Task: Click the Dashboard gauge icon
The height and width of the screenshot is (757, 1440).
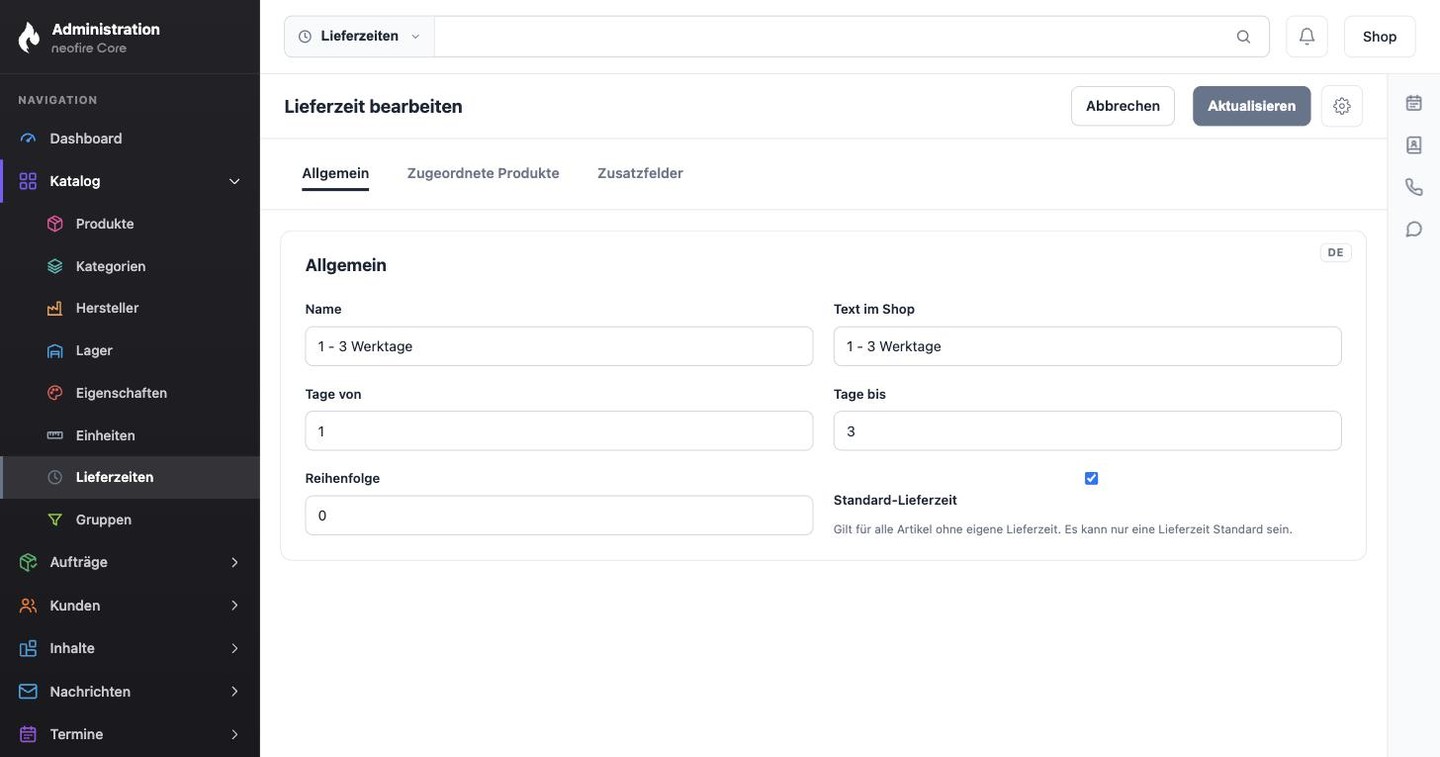Action: 28,139
